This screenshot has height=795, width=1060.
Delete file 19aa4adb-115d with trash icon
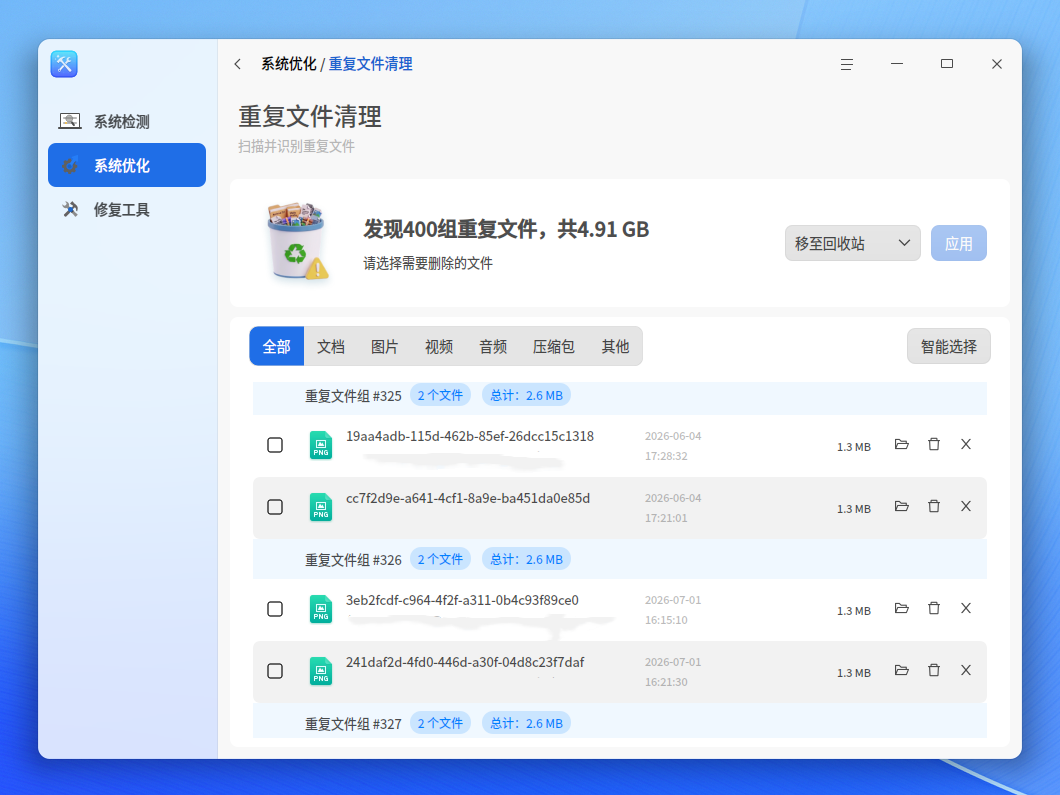tap(934, 444)
